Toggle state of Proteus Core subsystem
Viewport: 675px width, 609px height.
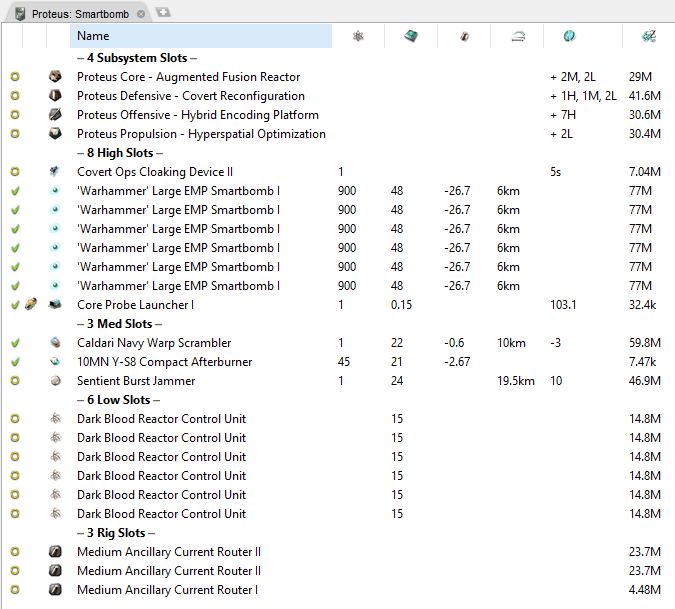click(x=15, y=77)
